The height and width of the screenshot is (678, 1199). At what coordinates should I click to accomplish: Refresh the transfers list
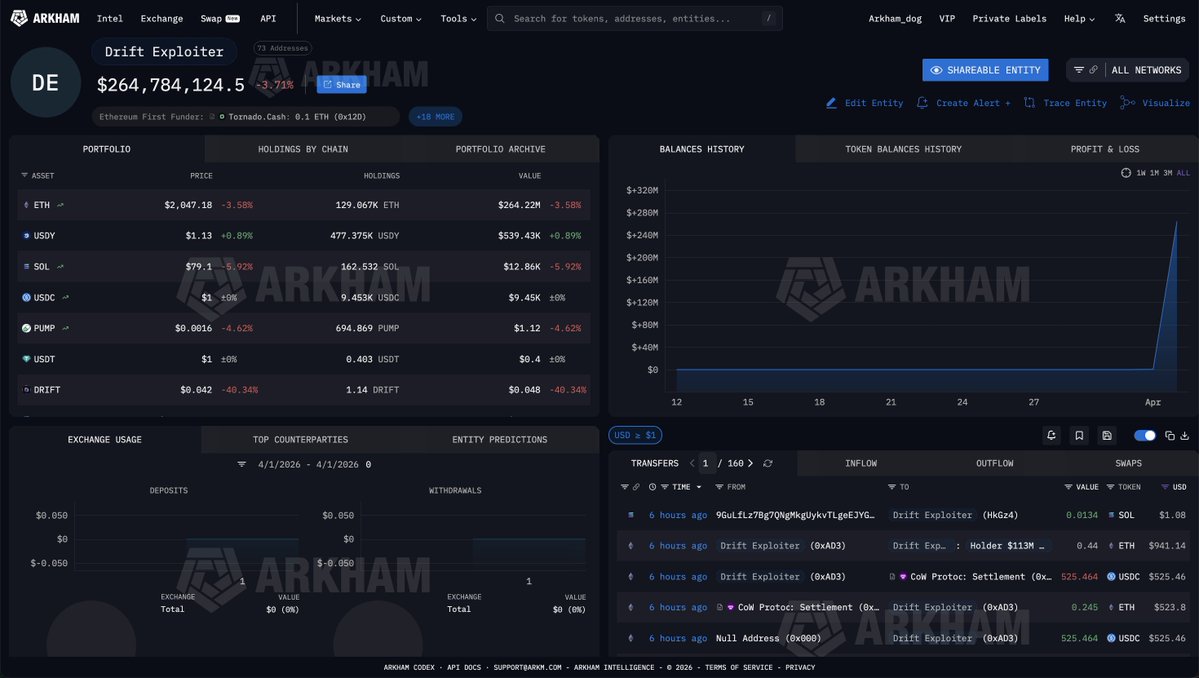click(x=768, y=464)
